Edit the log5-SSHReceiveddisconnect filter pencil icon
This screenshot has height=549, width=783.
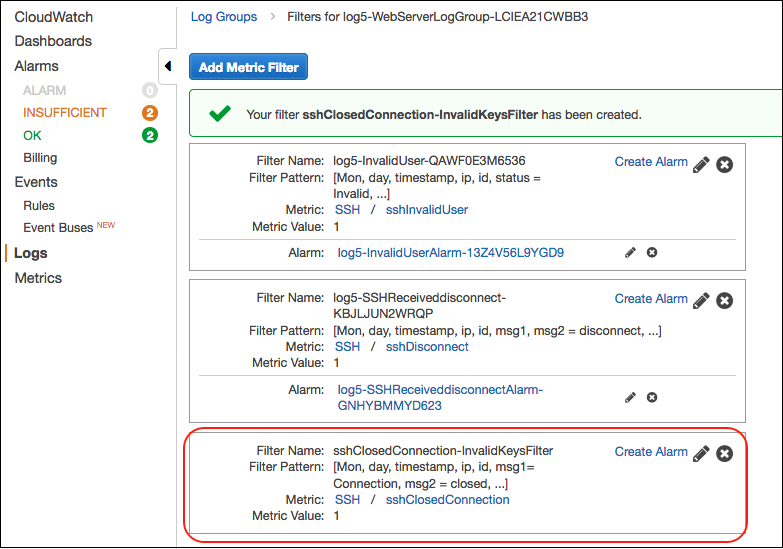pos(701,301)
